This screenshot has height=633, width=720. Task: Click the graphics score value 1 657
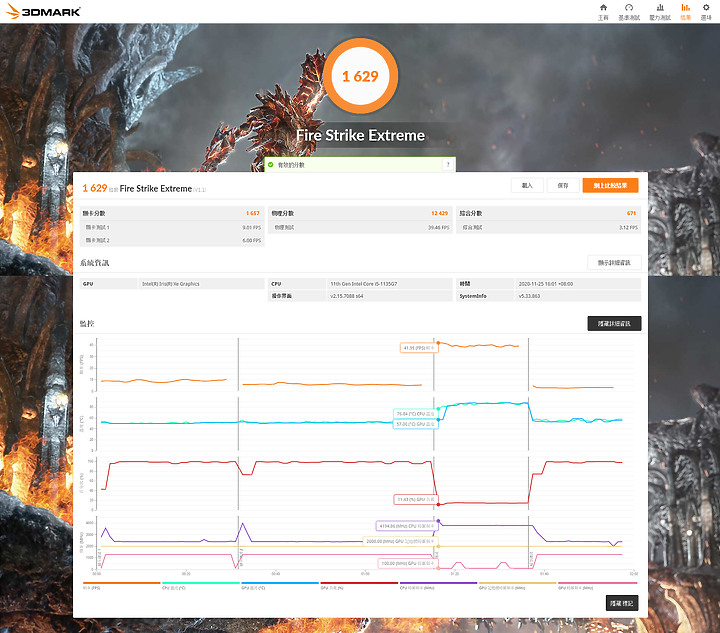253,213
